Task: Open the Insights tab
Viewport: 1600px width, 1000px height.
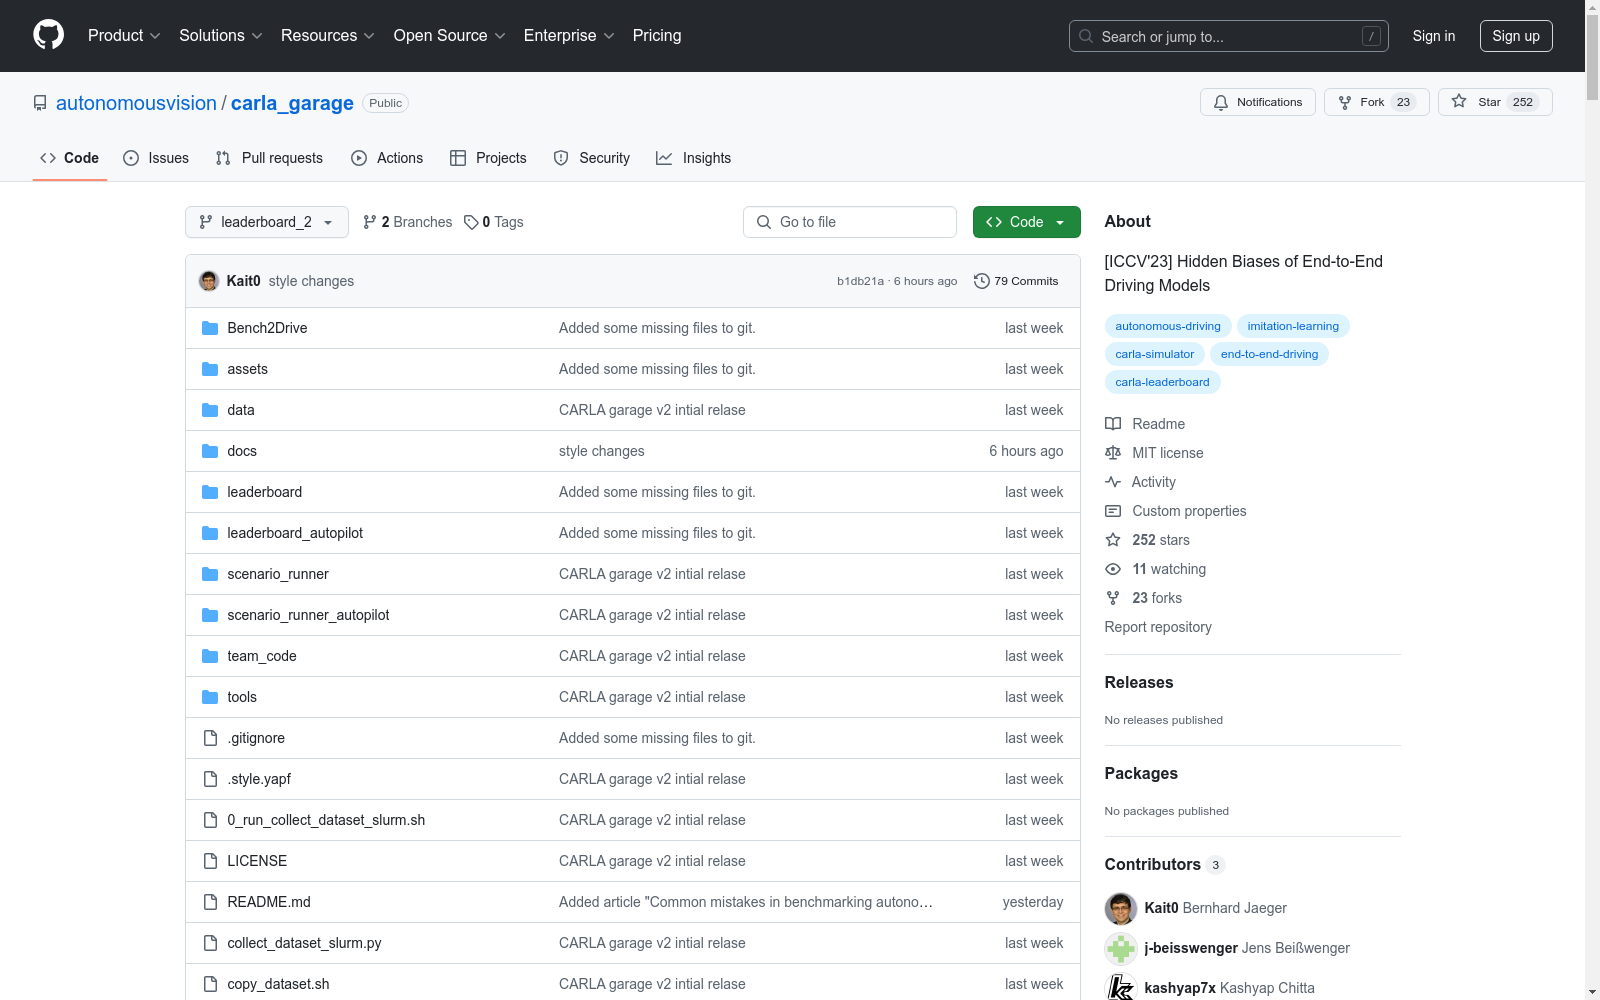Action: point(694,158)
